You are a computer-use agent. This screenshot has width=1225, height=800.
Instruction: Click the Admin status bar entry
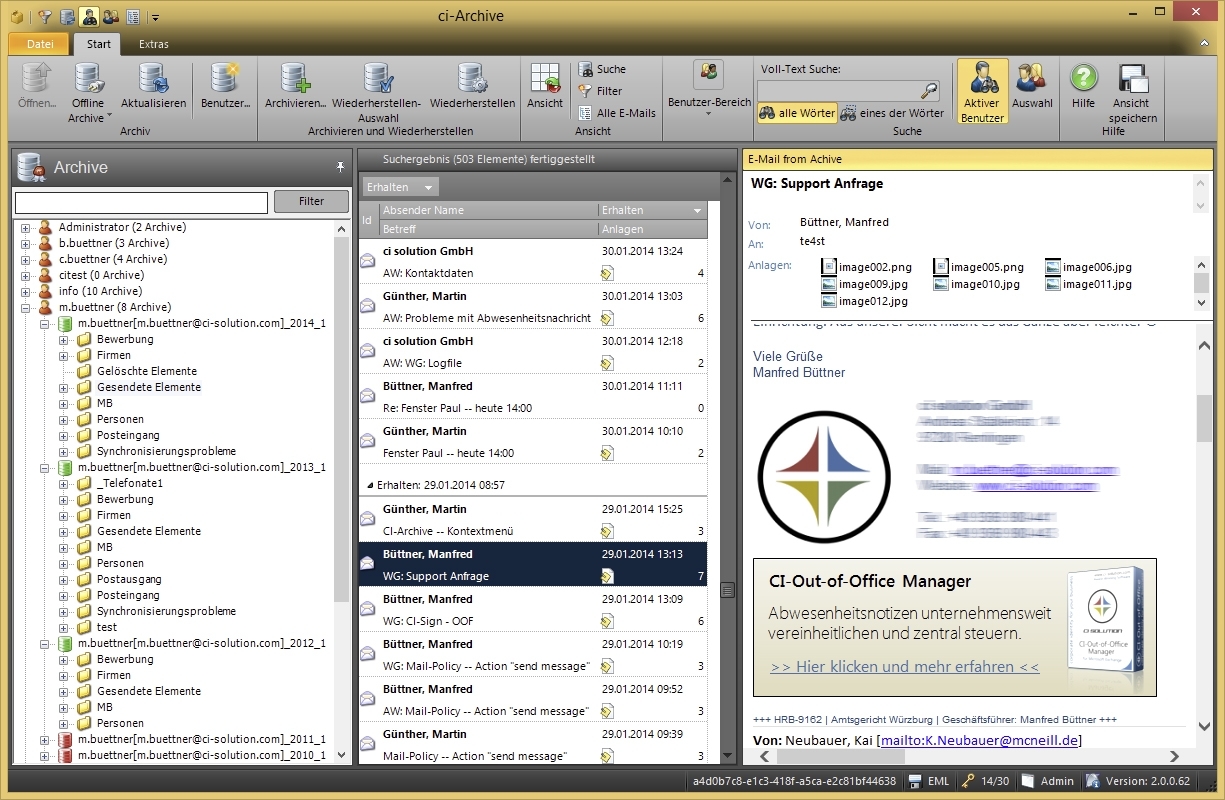pyautogui.click(x=1048, y=781)
